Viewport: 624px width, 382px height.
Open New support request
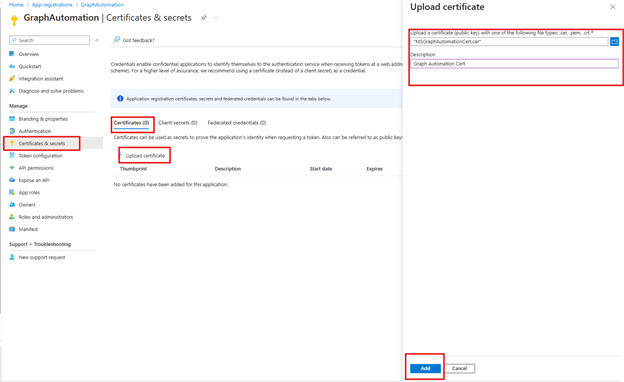point(42,257)
